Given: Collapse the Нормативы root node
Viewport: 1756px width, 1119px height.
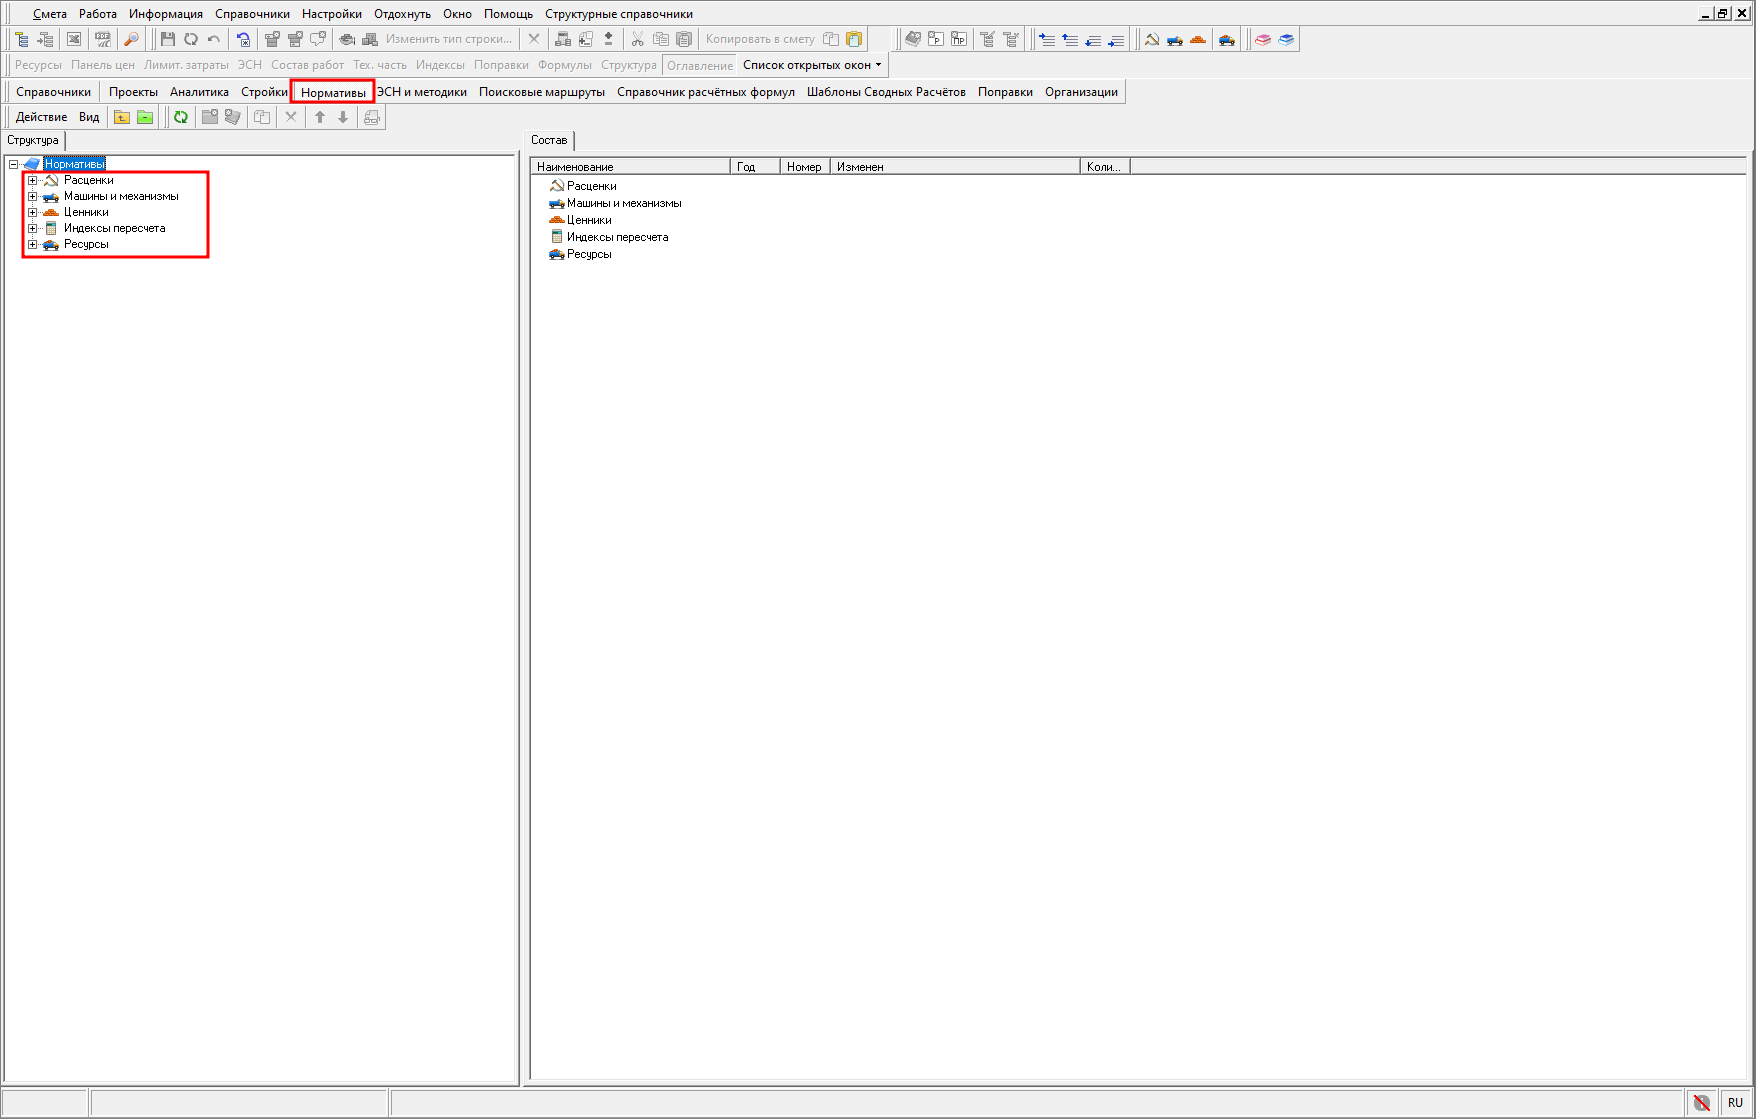Looking at the screenshot, I should (x=14, y=164).
